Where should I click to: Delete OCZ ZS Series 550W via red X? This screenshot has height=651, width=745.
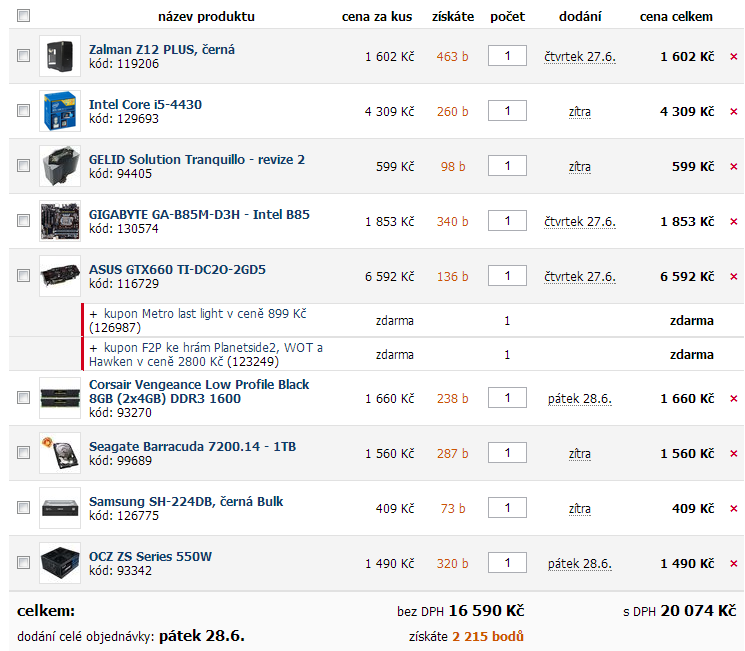[x=734, y=564]
